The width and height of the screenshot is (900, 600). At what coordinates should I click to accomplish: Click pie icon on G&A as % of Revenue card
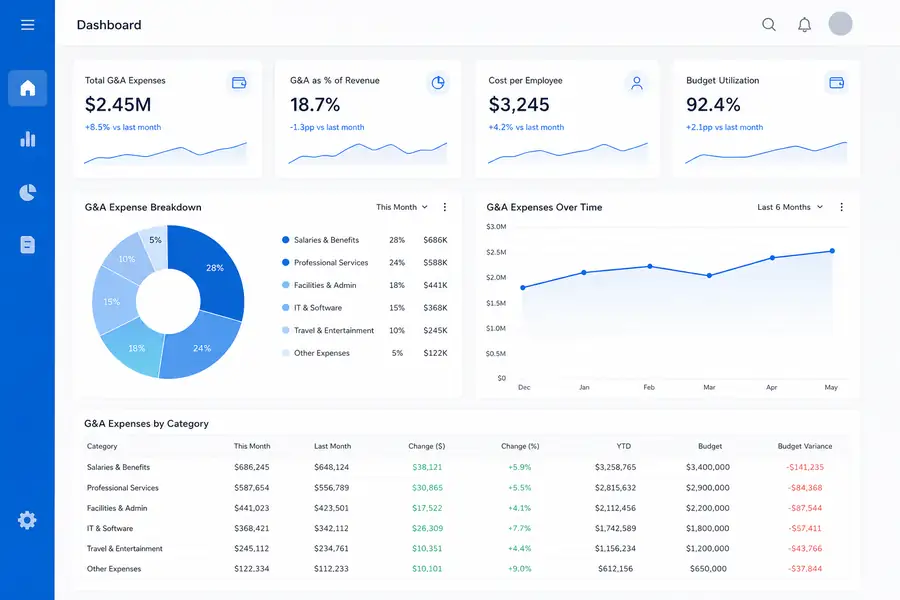tap(438, 83)
